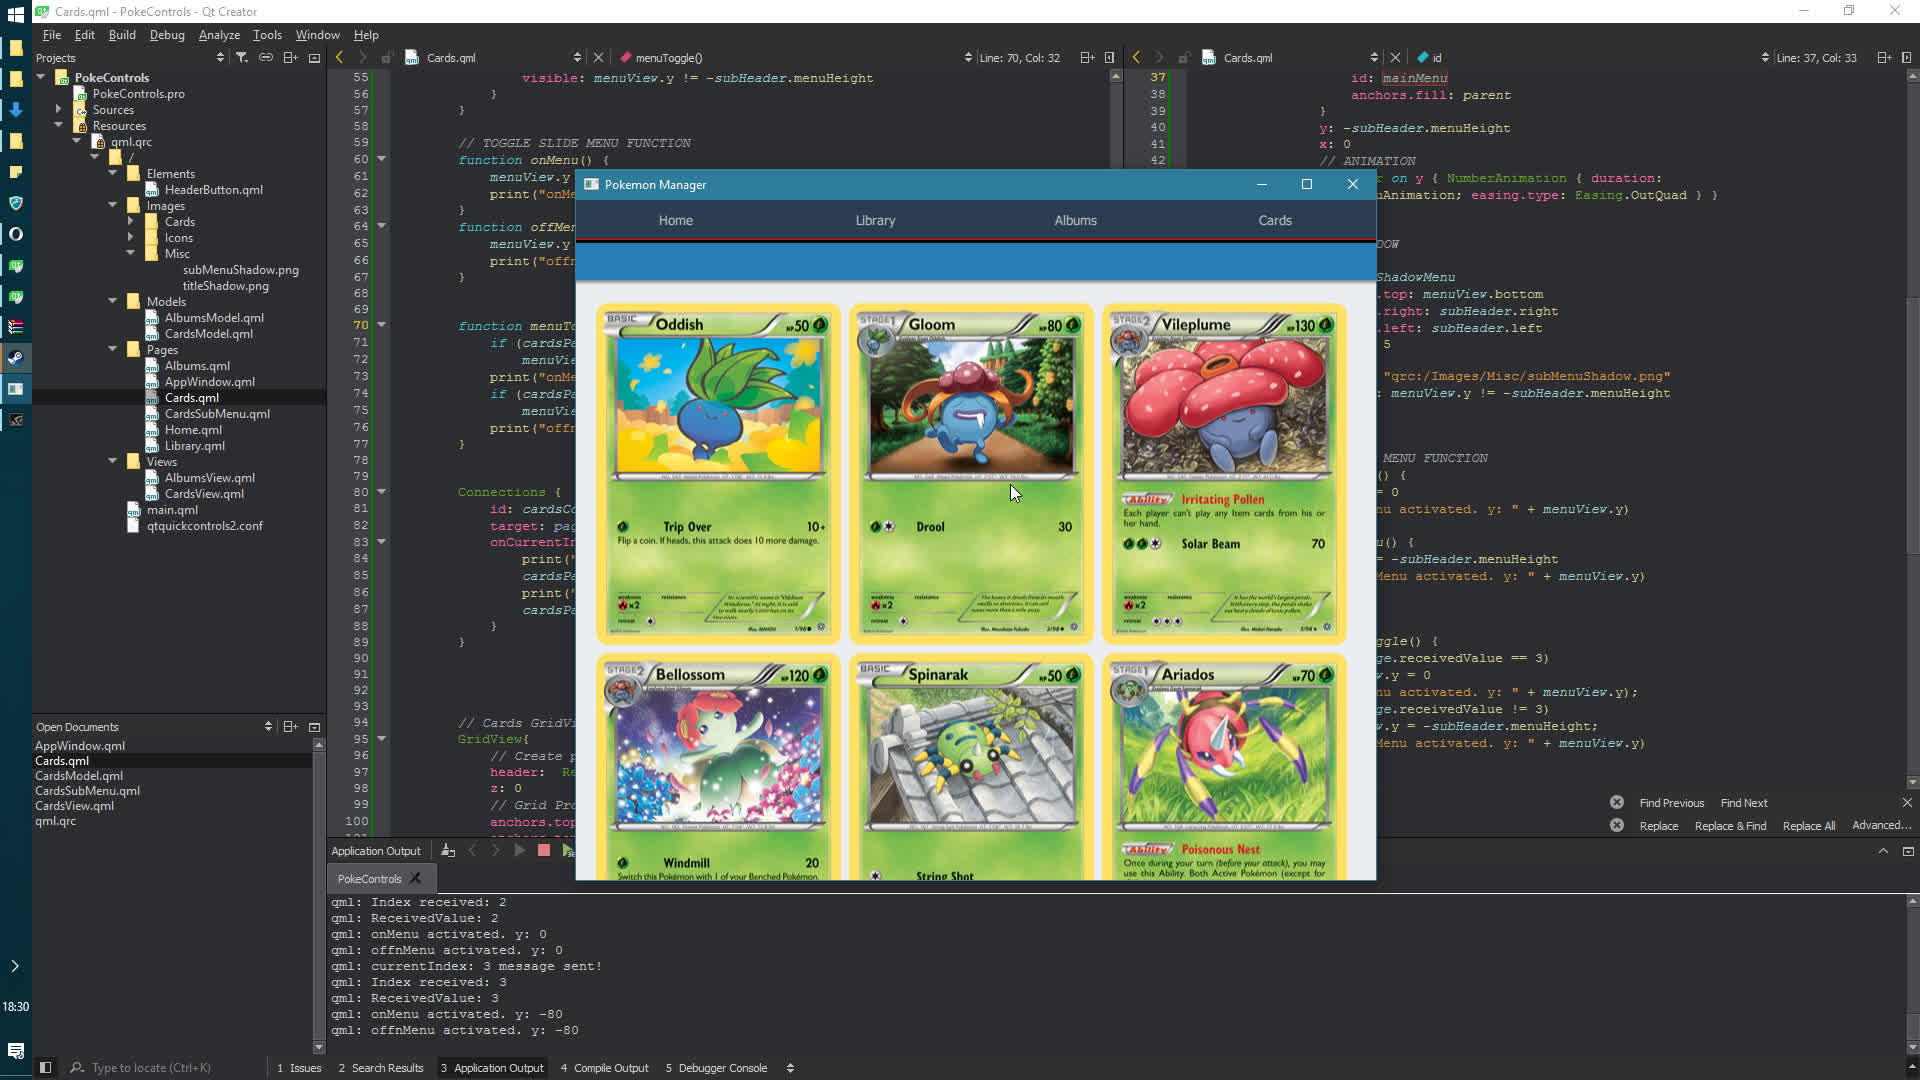
Task: Re-run the app via the green run icon
Action: coord(568,850)
